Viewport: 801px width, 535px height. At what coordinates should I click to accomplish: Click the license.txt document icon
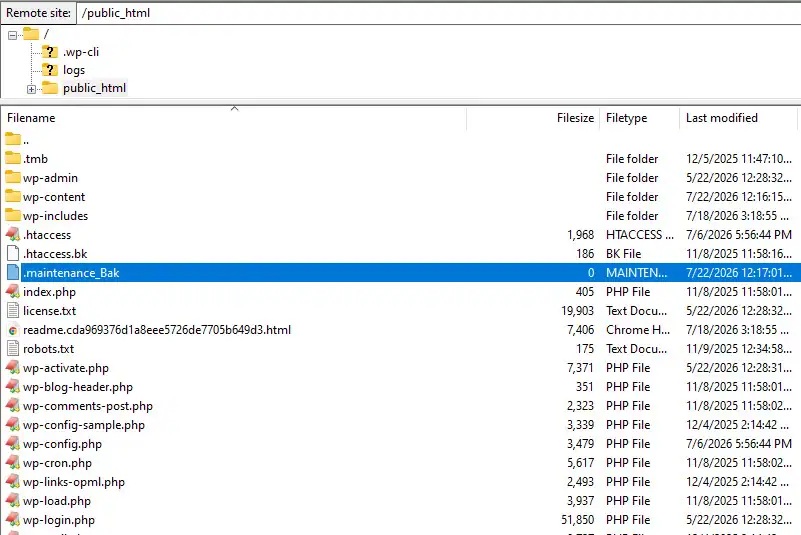[13, 311]
